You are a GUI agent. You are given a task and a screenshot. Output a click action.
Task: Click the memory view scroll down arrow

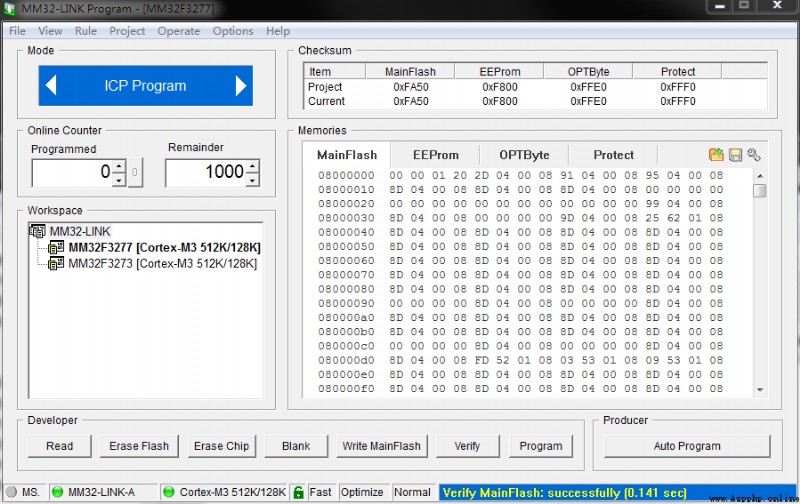tap(760, 390)
